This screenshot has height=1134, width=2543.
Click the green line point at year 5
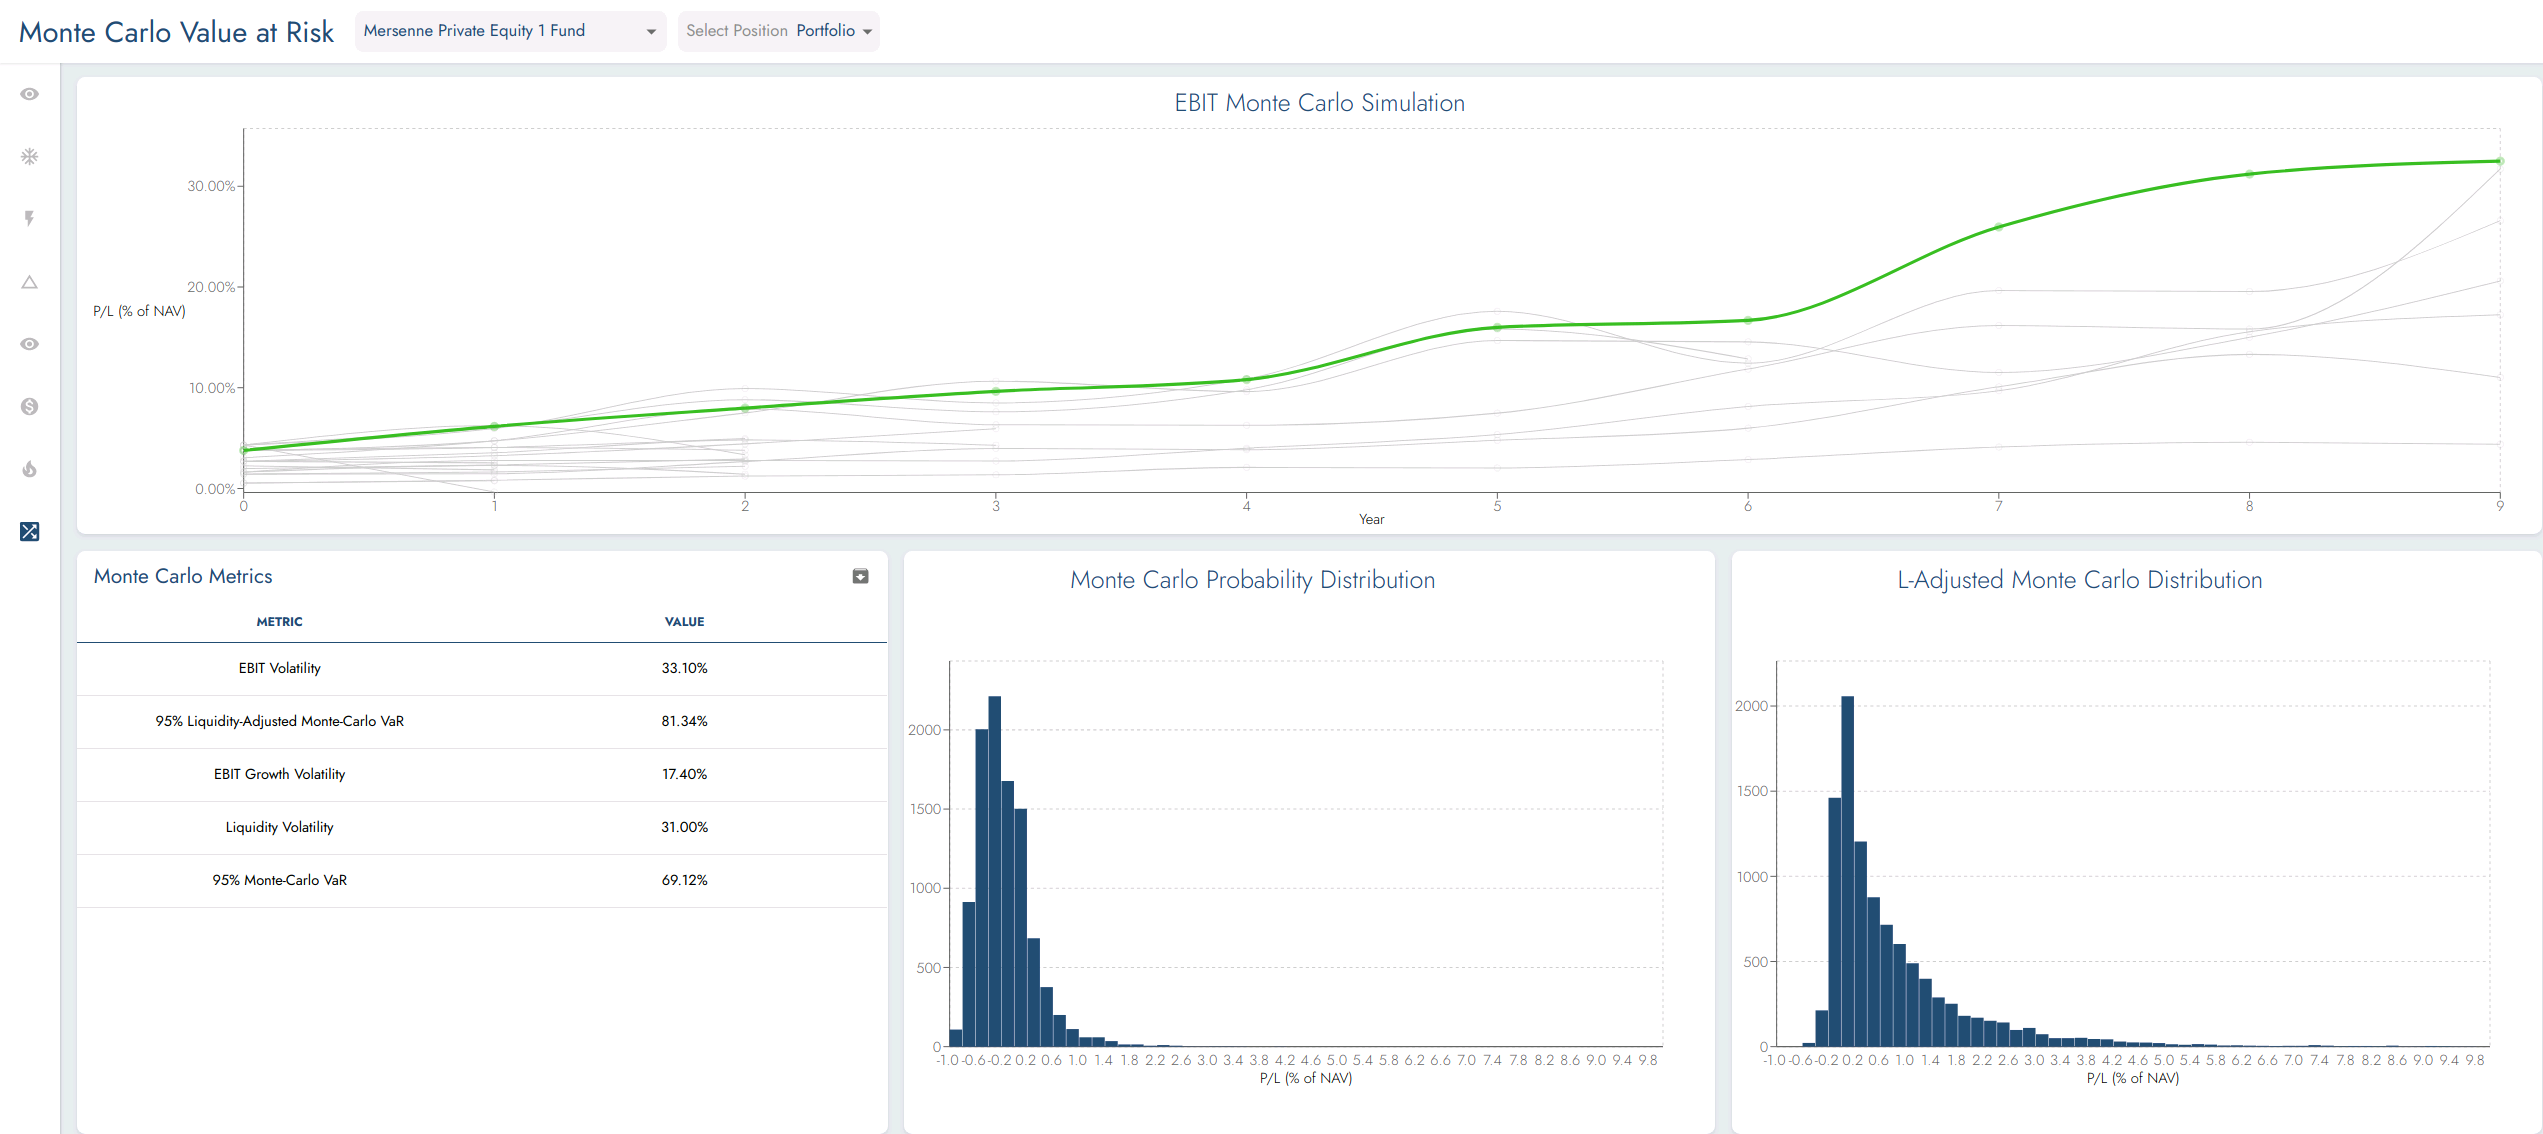1497,327
